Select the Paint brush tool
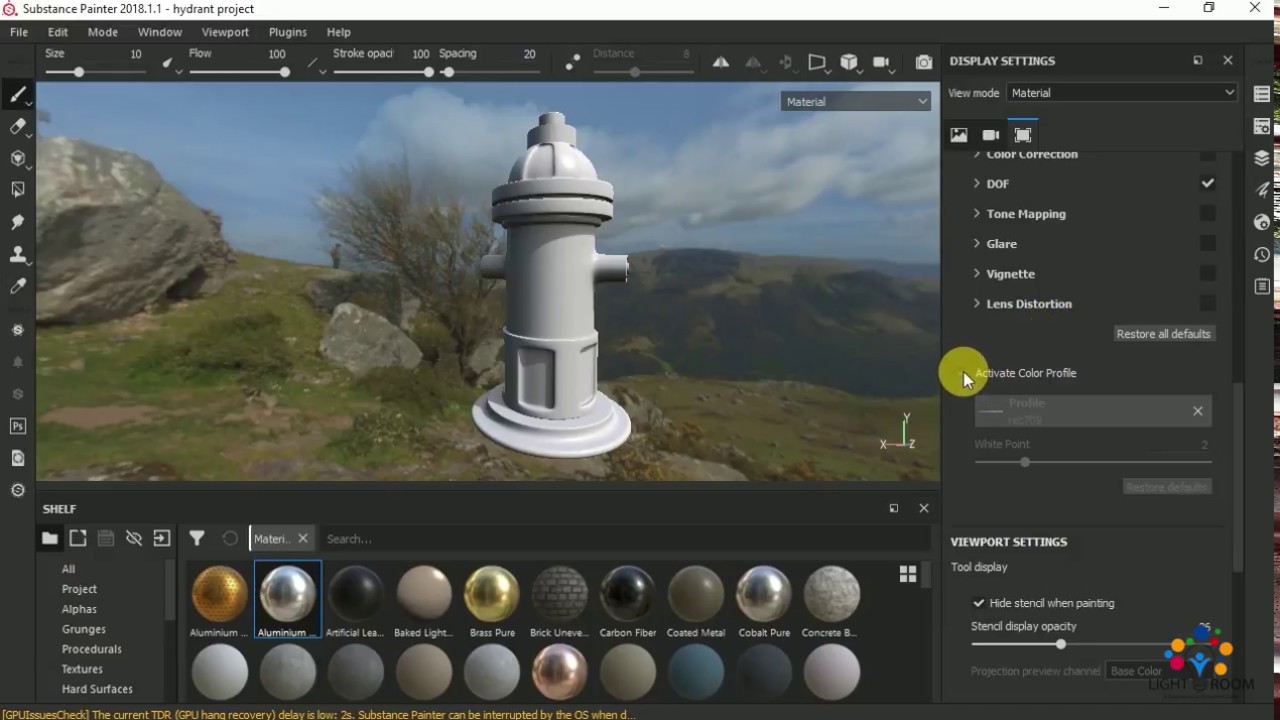 [x=17, y=95]
